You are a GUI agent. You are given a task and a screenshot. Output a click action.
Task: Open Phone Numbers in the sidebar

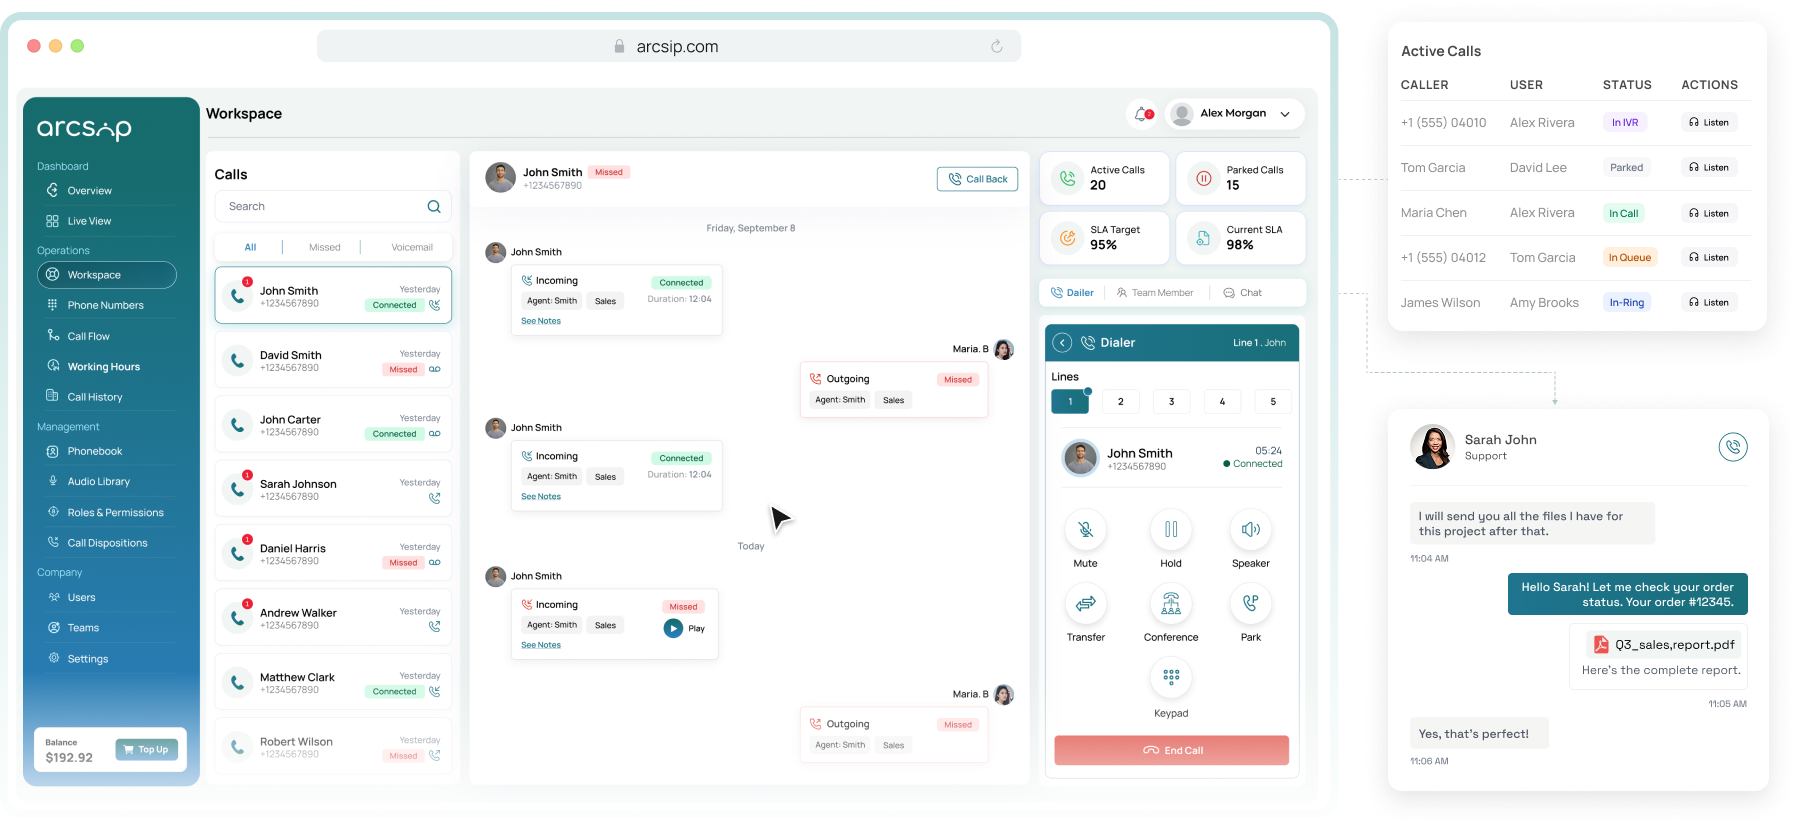(x=105, y=305)
